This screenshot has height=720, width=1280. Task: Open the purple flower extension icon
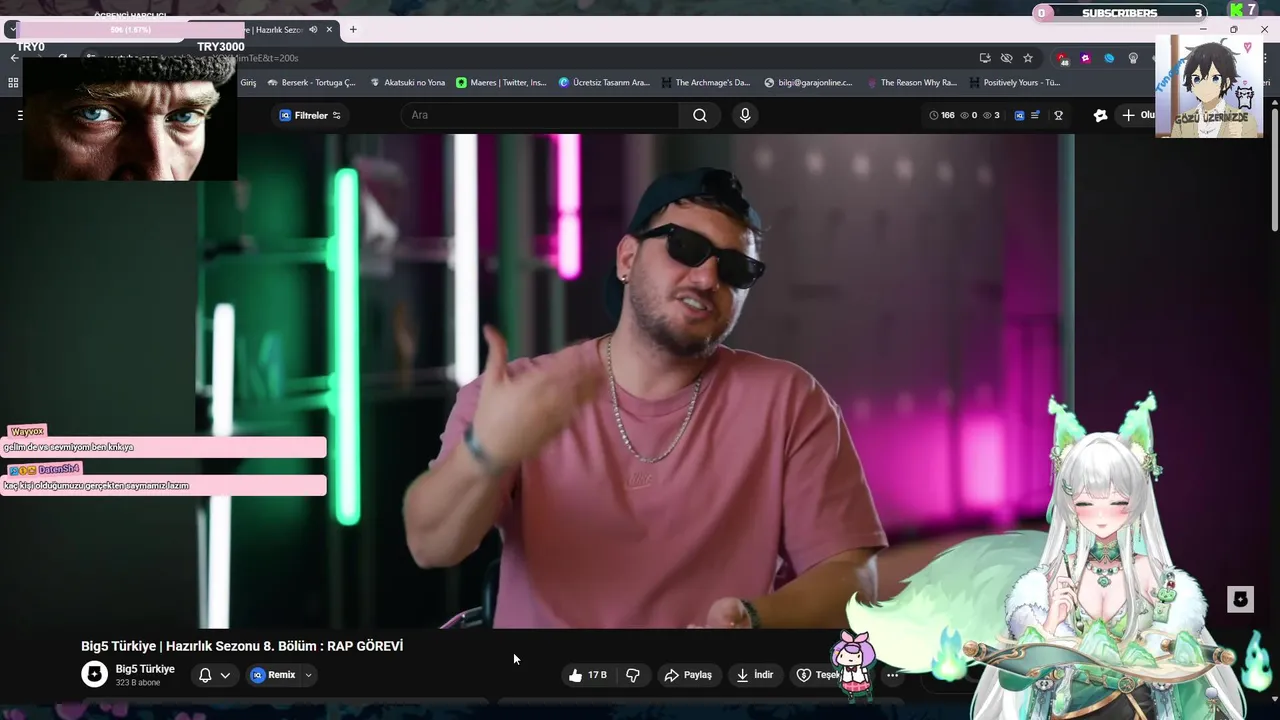[1085, 58]
